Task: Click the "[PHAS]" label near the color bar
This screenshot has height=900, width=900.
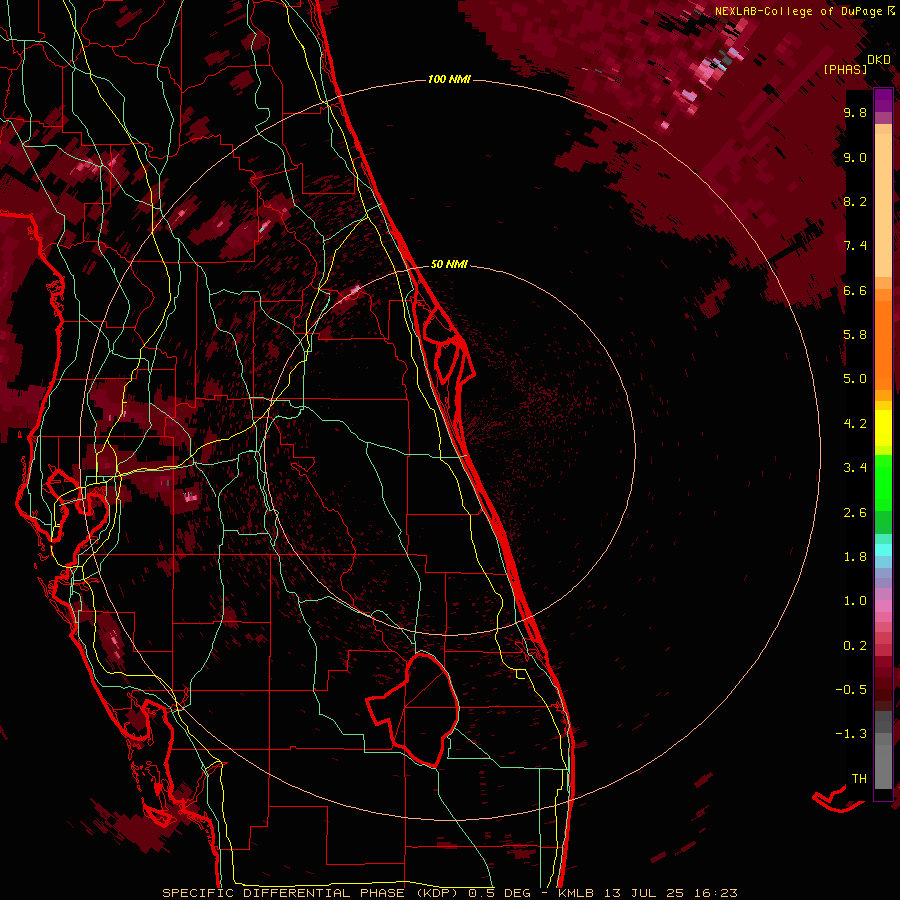Action: click(845, 69)
